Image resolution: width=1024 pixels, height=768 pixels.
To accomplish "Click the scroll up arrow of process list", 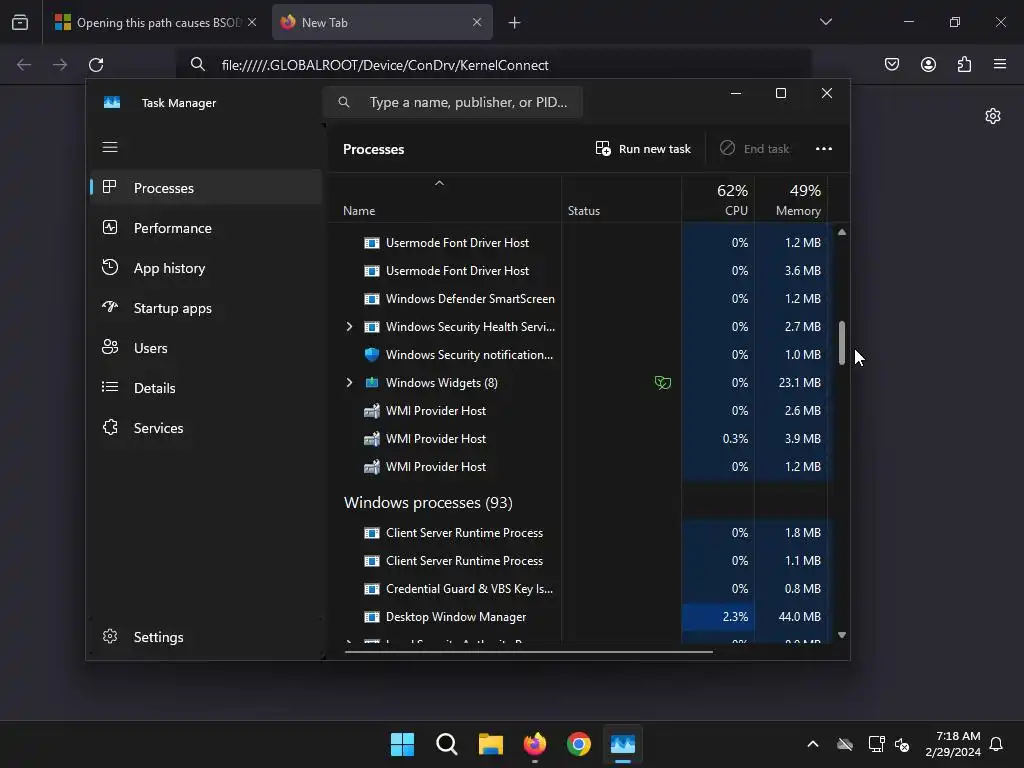I will click(842, 232).
